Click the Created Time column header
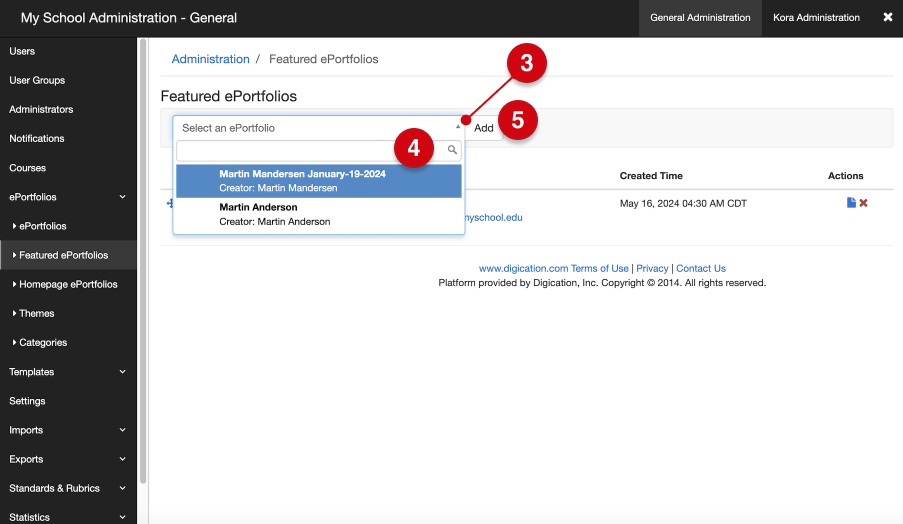Screen dimensions: 903x524 pos(651,176)
